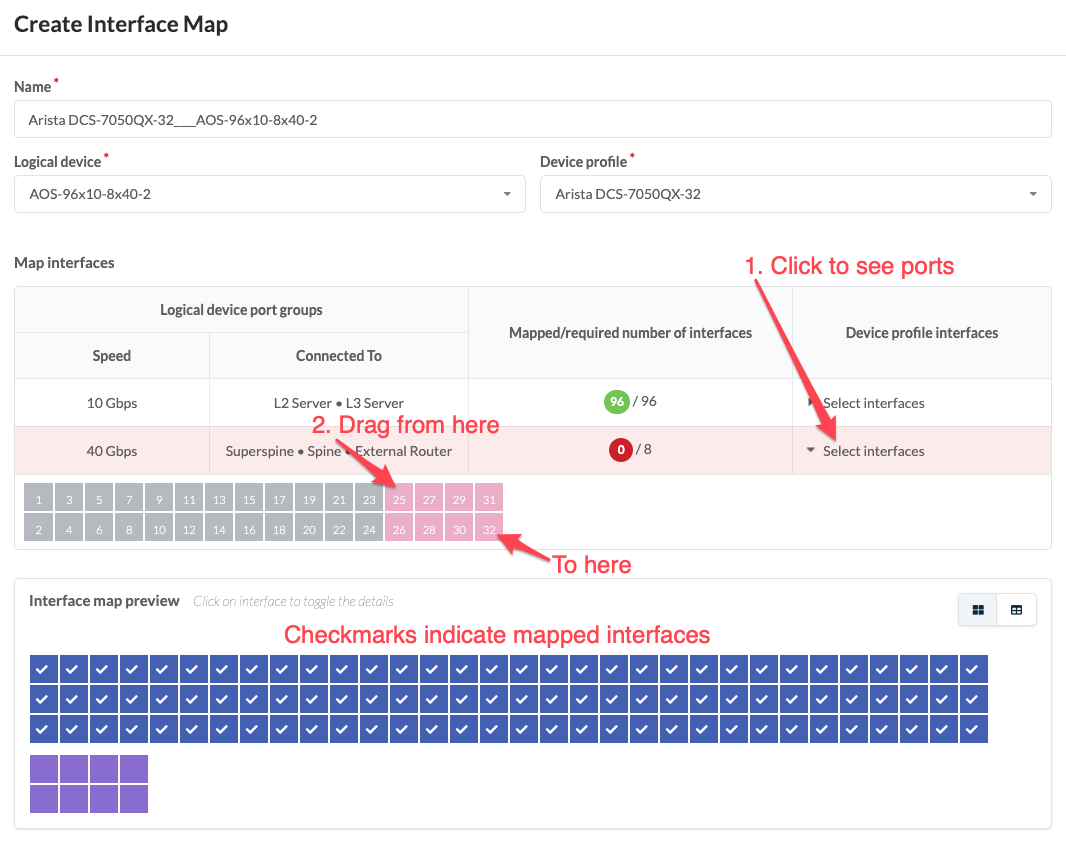Click port 32 in the port selector
1066x844 pixels.
(489, 530)
